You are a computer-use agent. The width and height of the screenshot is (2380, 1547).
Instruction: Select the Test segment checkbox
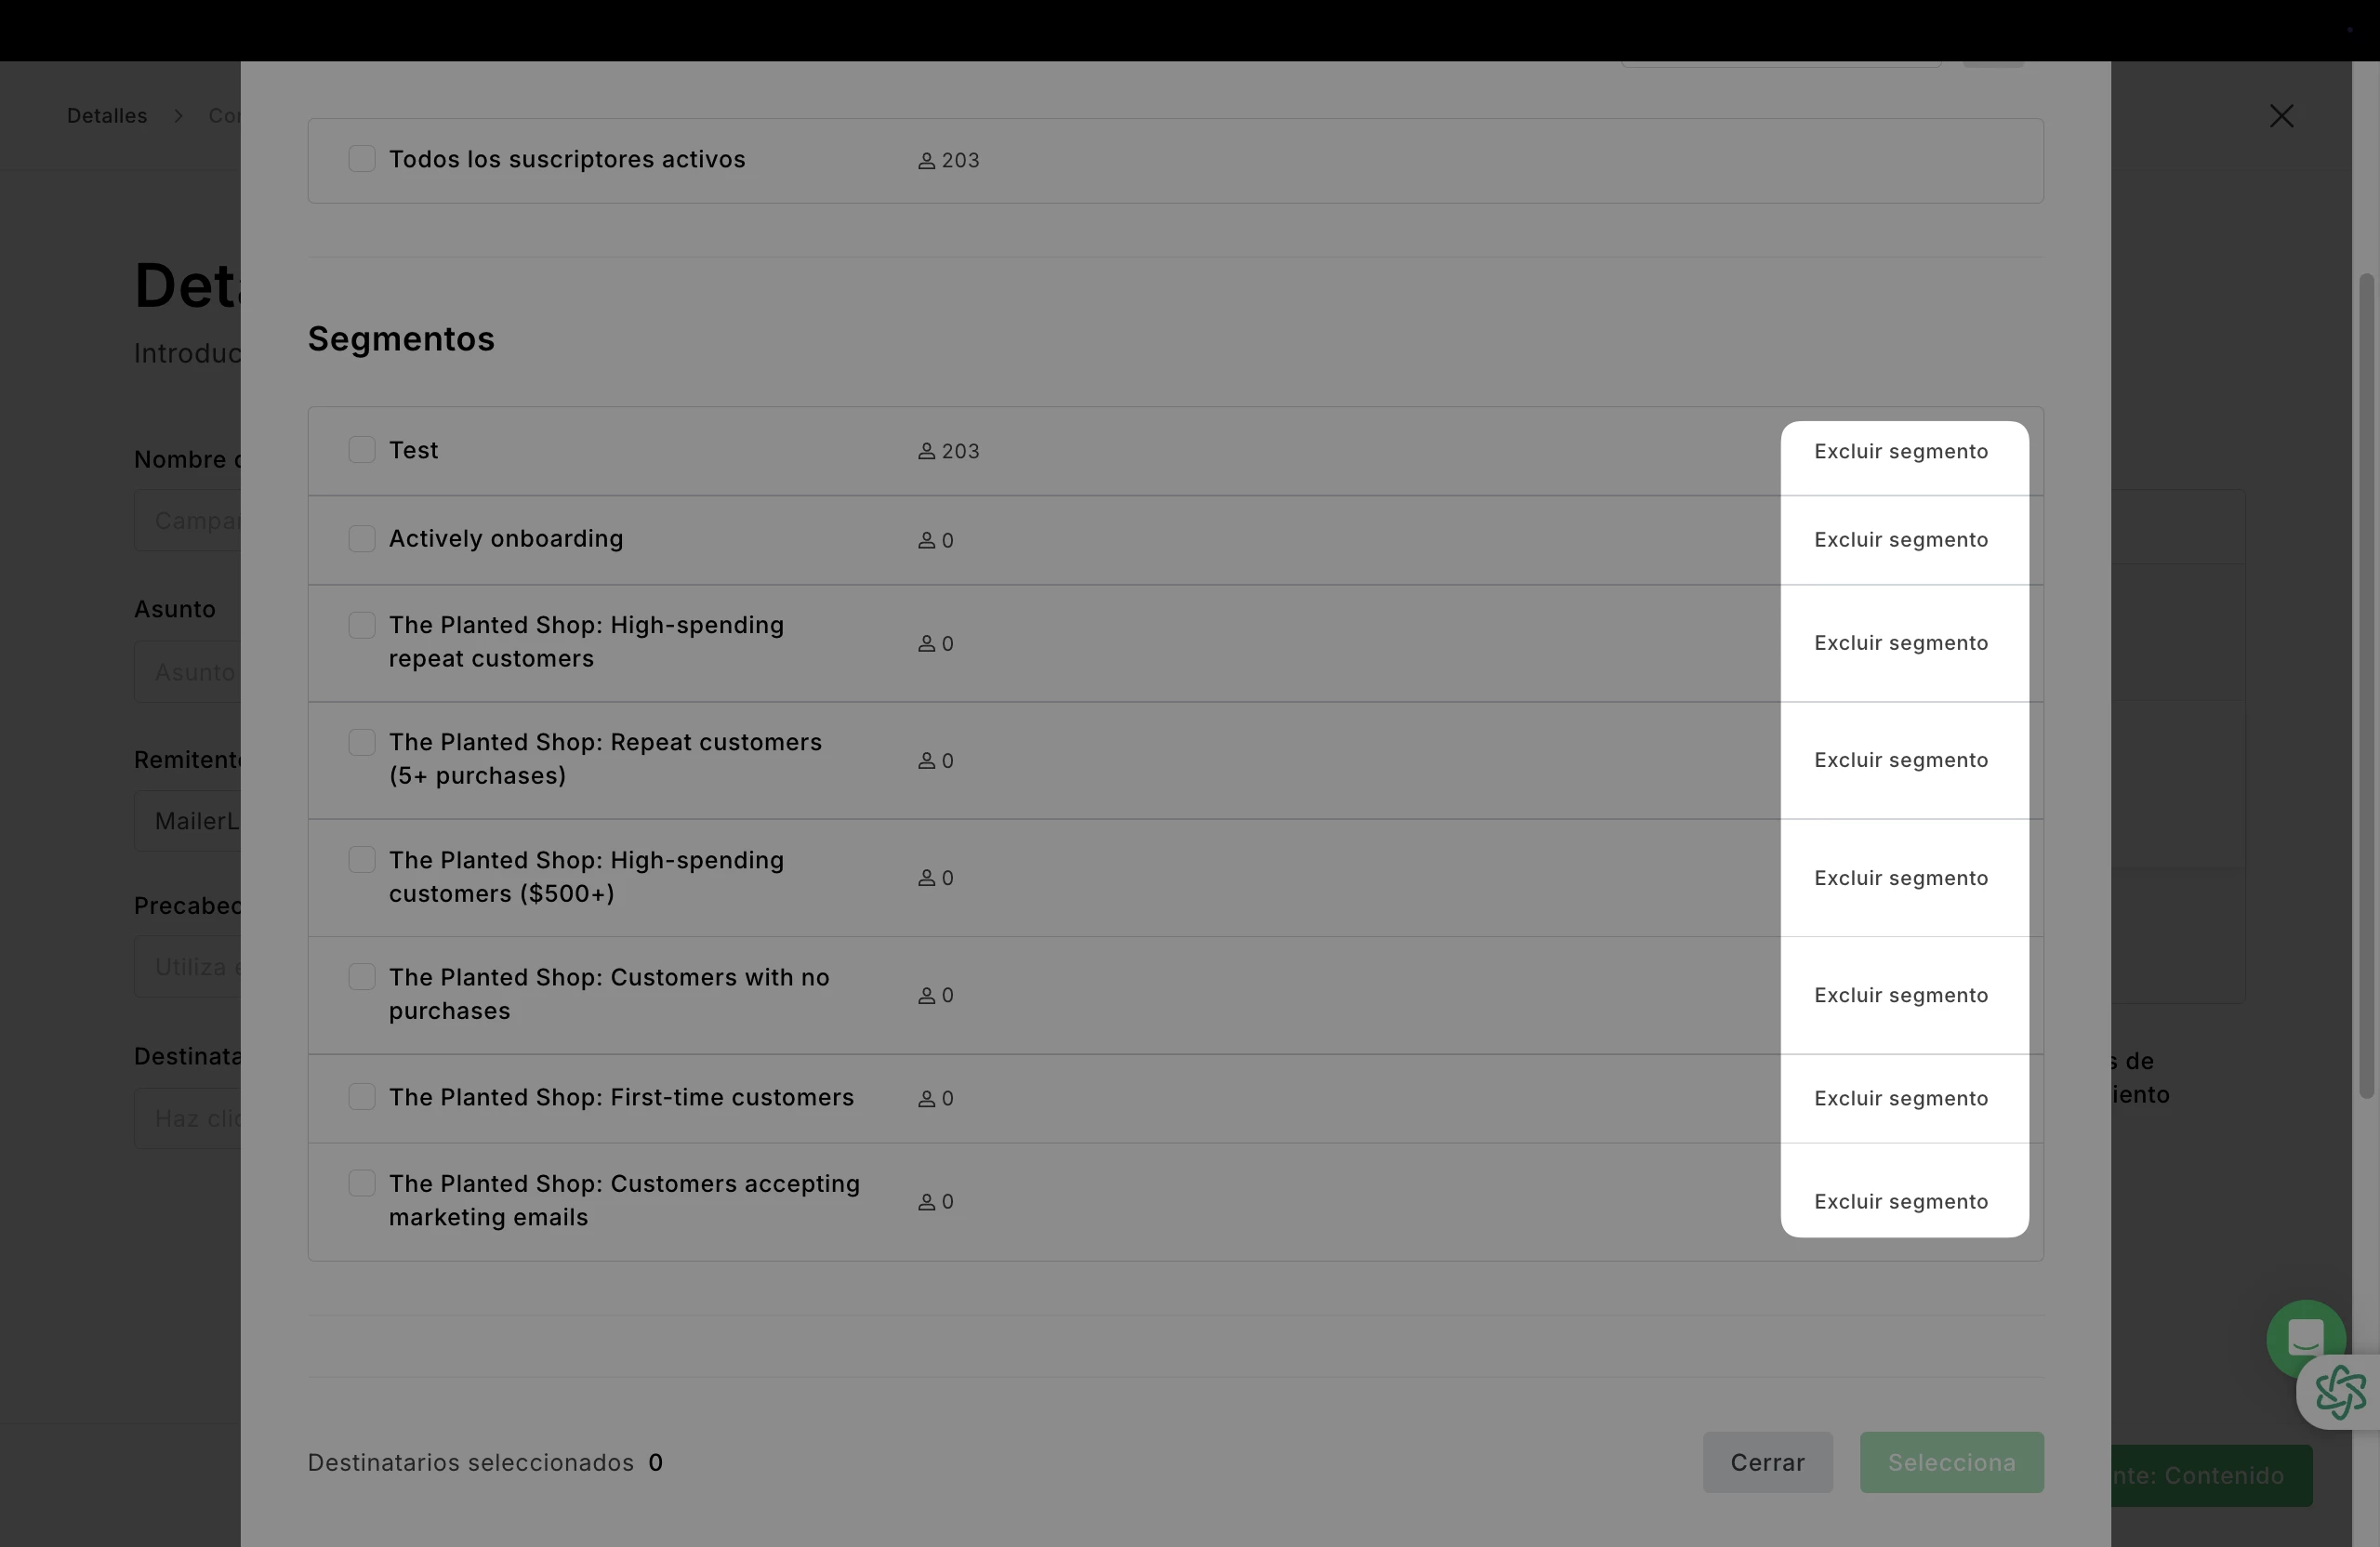coord(362,450)
